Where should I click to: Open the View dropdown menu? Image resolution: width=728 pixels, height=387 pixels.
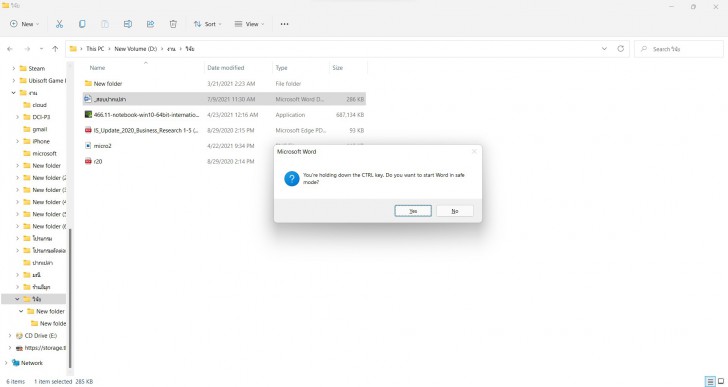coord(249,24)
